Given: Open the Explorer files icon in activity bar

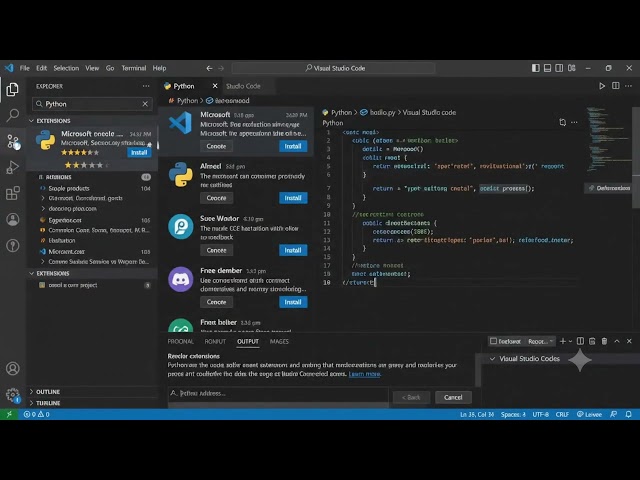Looking at the screenshot, I should pos(12,89).
